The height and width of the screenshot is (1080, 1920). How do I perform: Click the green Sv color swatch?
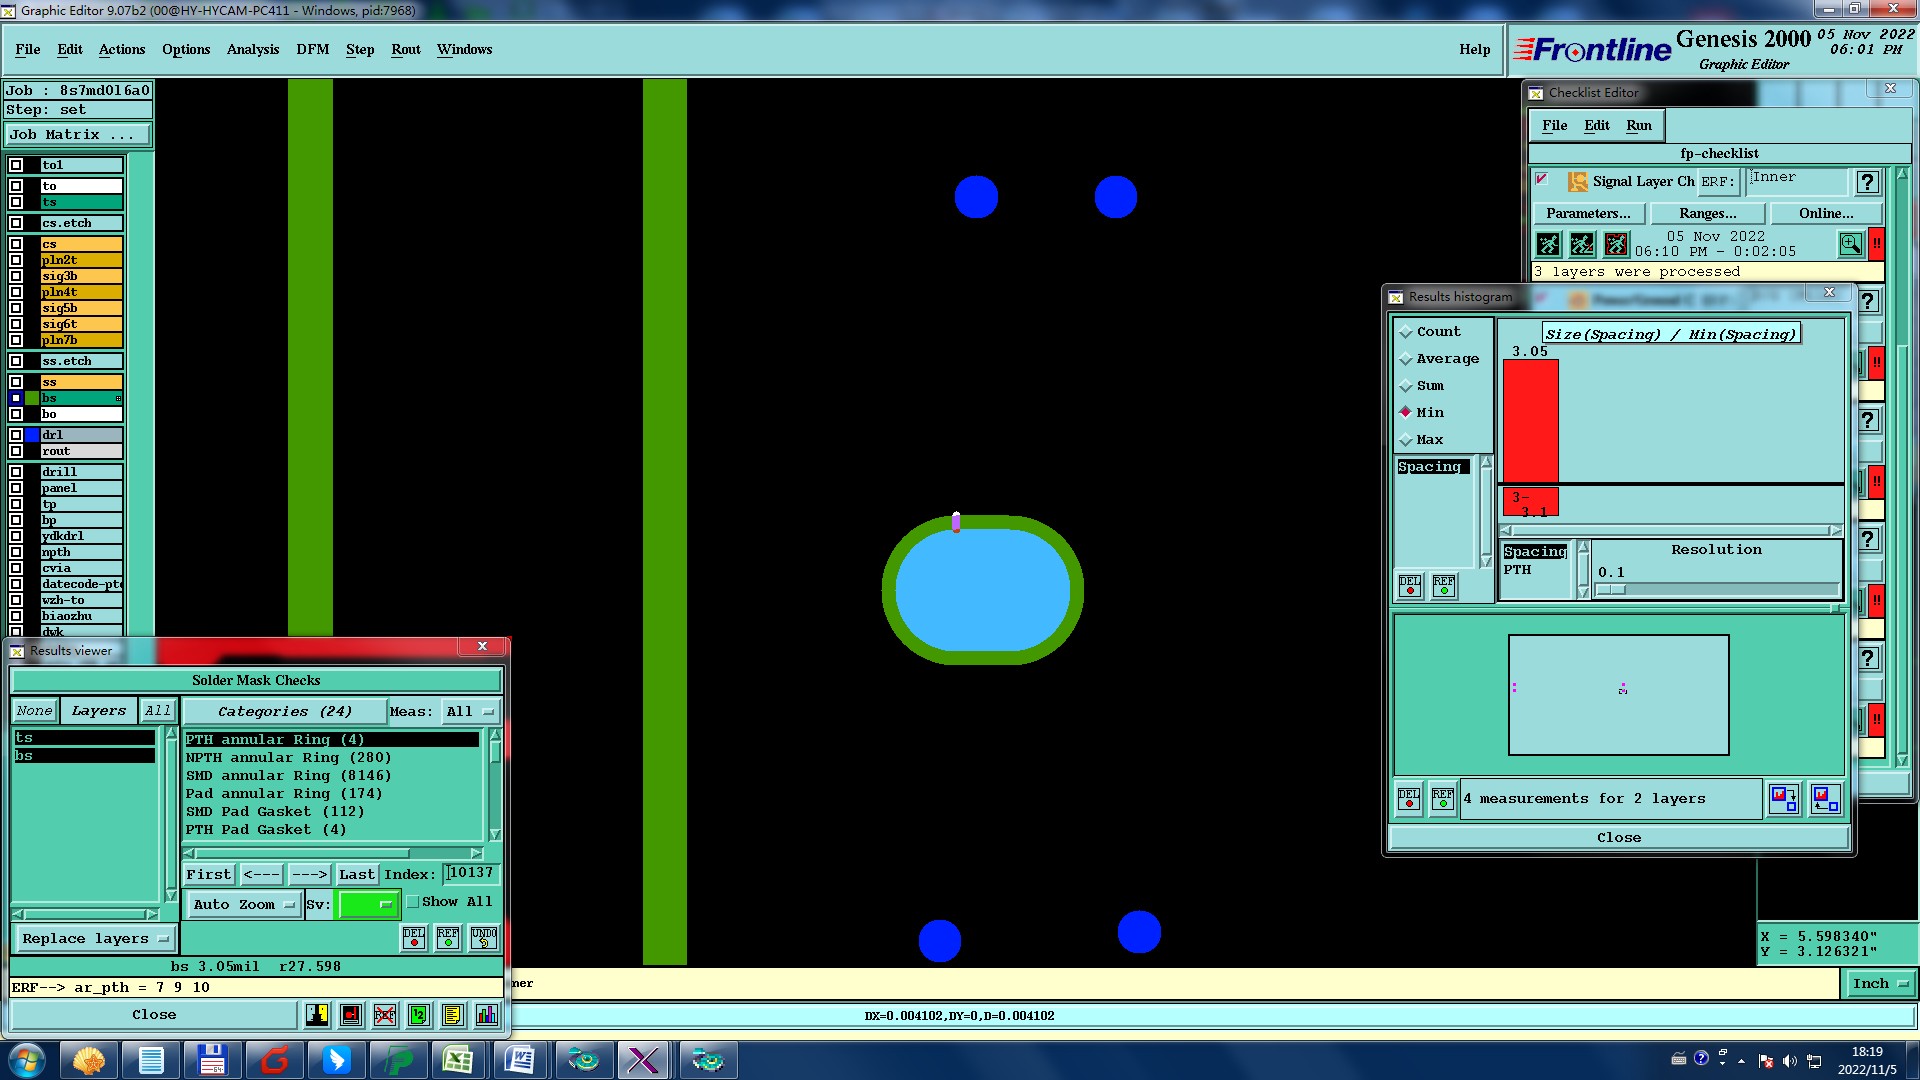(368, 904)
